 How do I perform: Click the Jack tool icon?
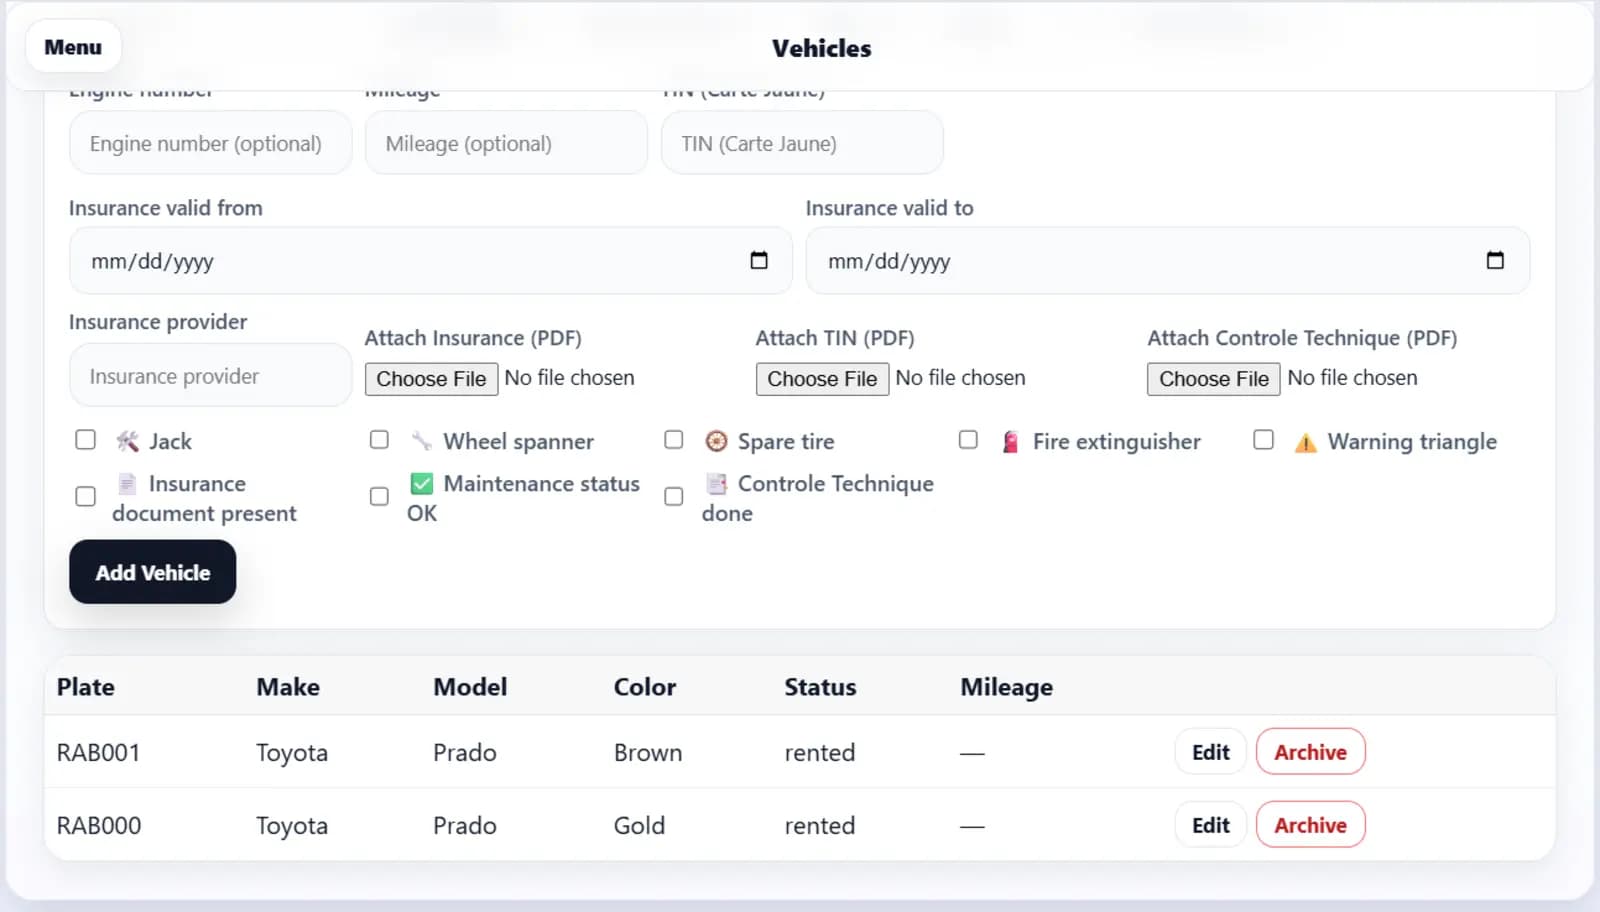tap(128, 441)
